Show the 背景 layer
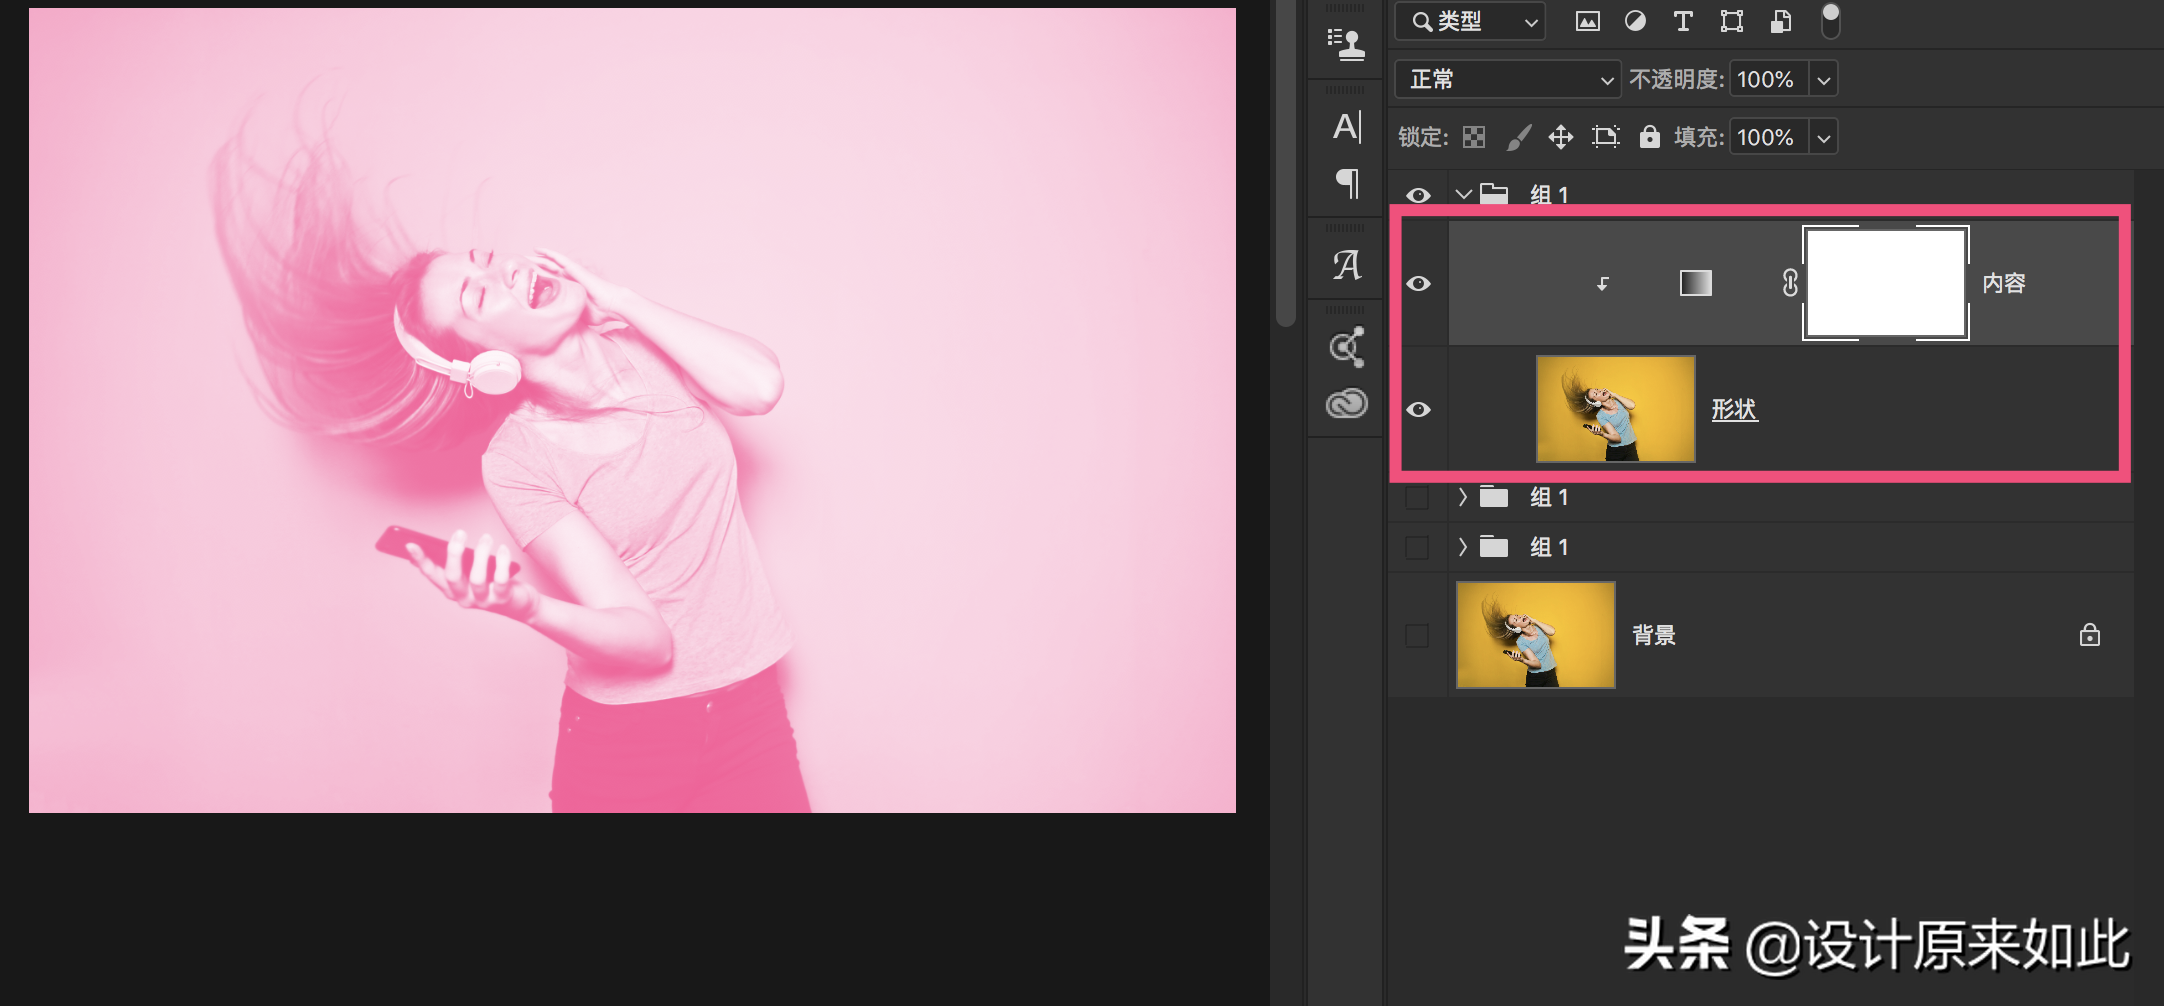 coord(1417,635)
